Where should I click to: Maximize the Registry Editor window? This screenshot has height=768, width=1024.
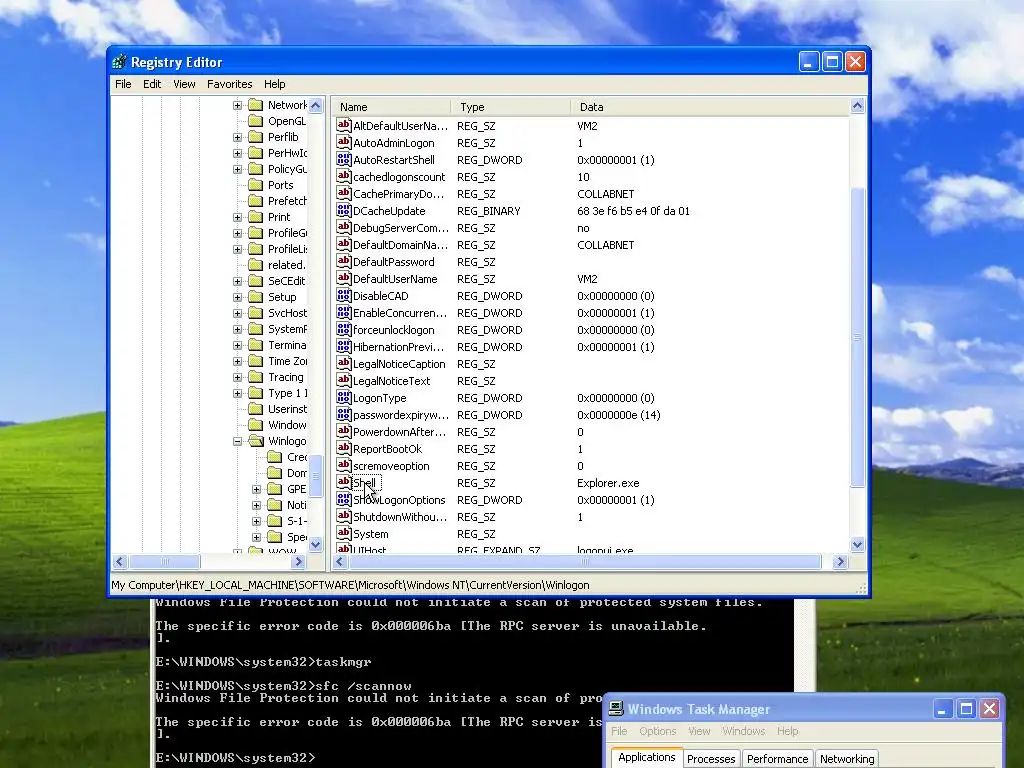831,62
